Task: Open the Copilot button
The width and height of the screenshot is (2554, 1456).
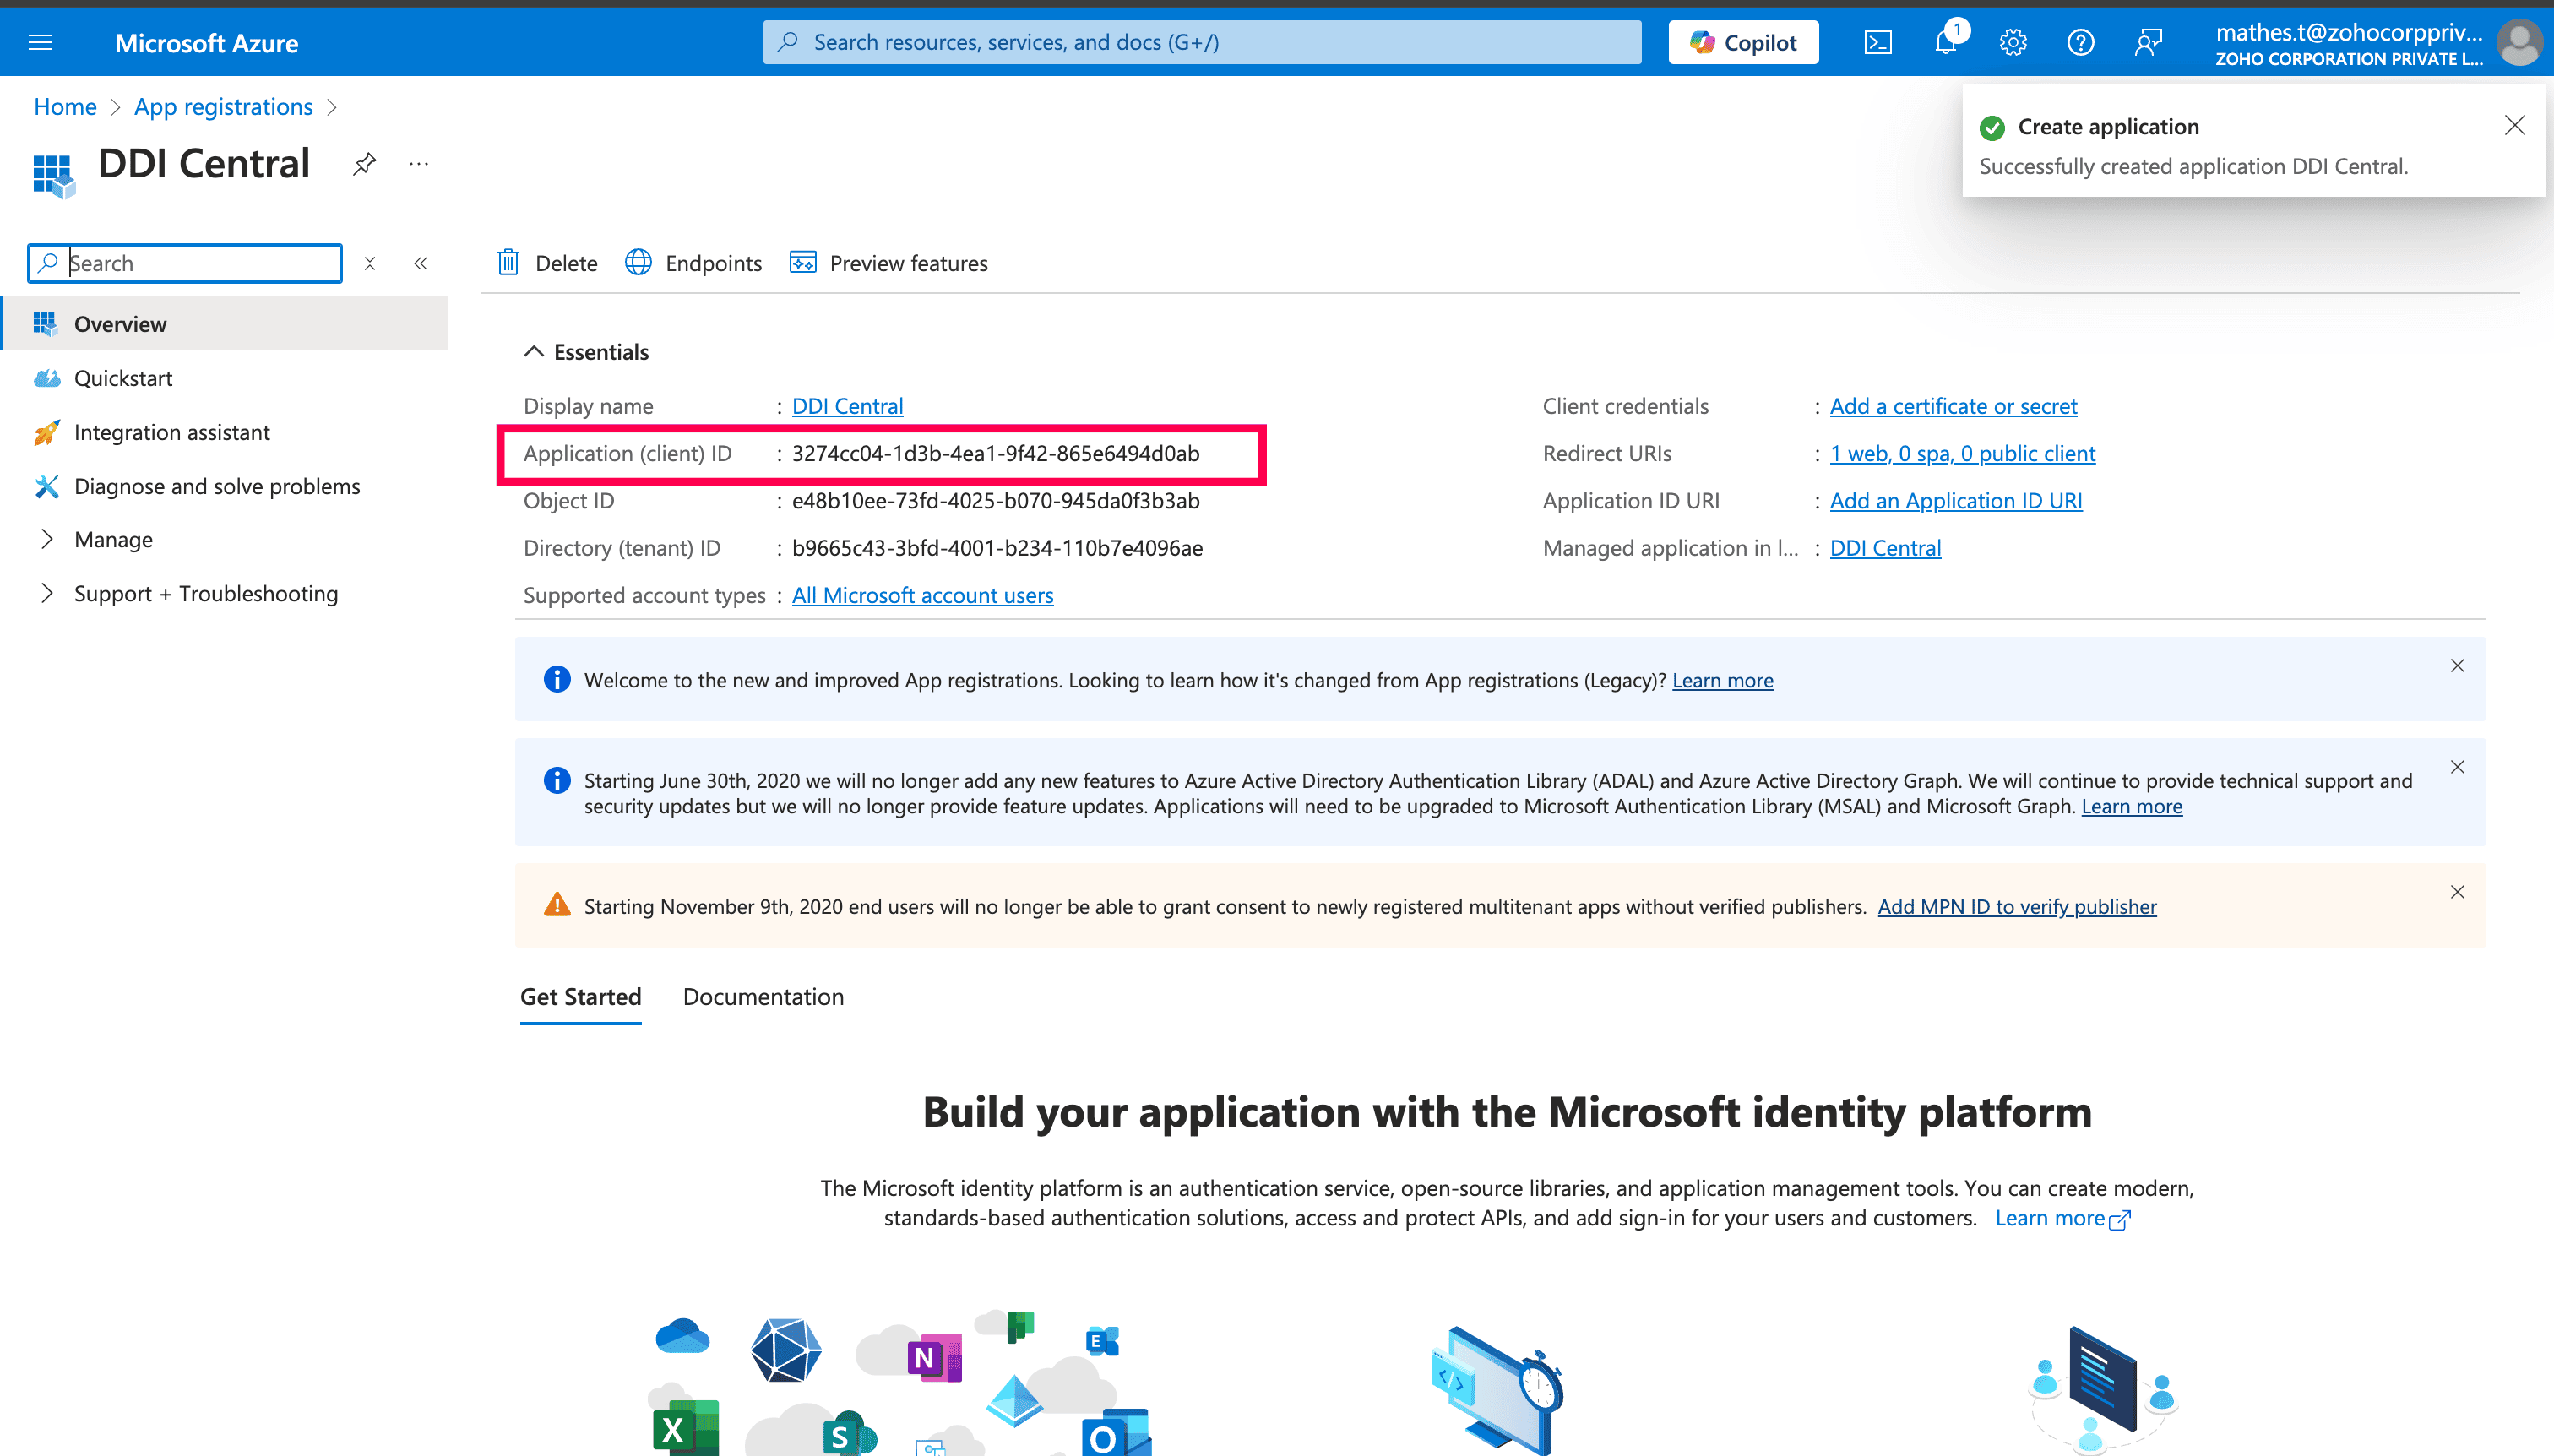Action: pyautogui.click(x=1743, y=42)
